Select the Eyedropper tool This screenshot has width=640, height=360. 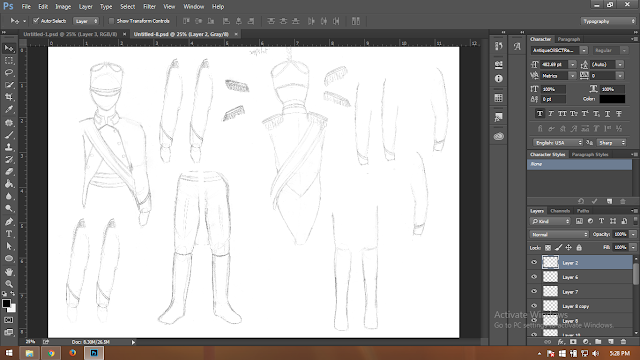click(9, 109)
